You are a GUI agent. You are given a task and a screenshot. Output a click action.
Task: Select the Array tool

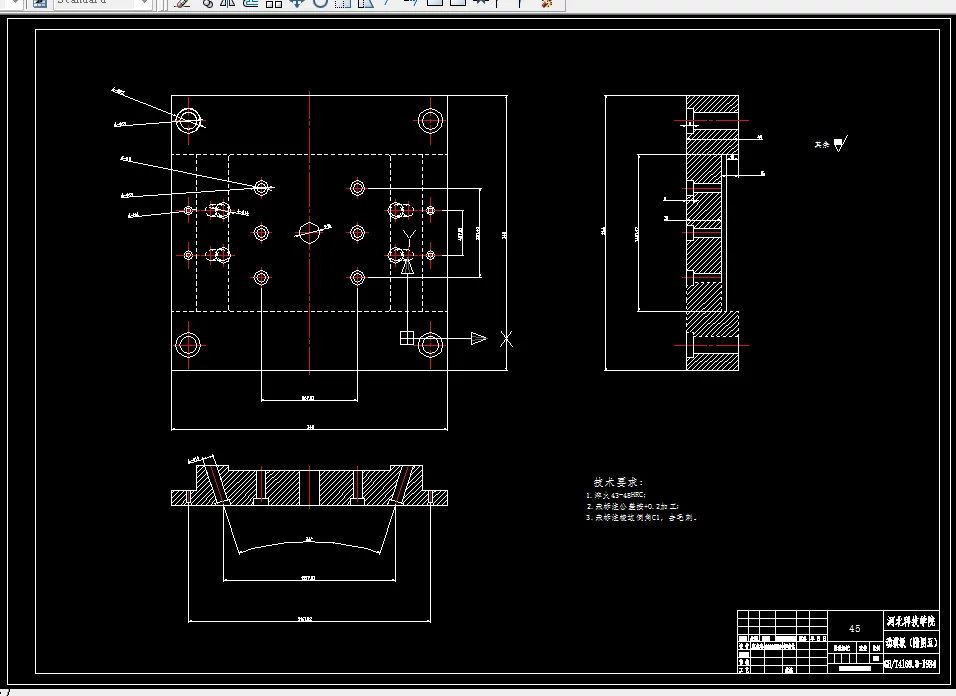point(274,2)
